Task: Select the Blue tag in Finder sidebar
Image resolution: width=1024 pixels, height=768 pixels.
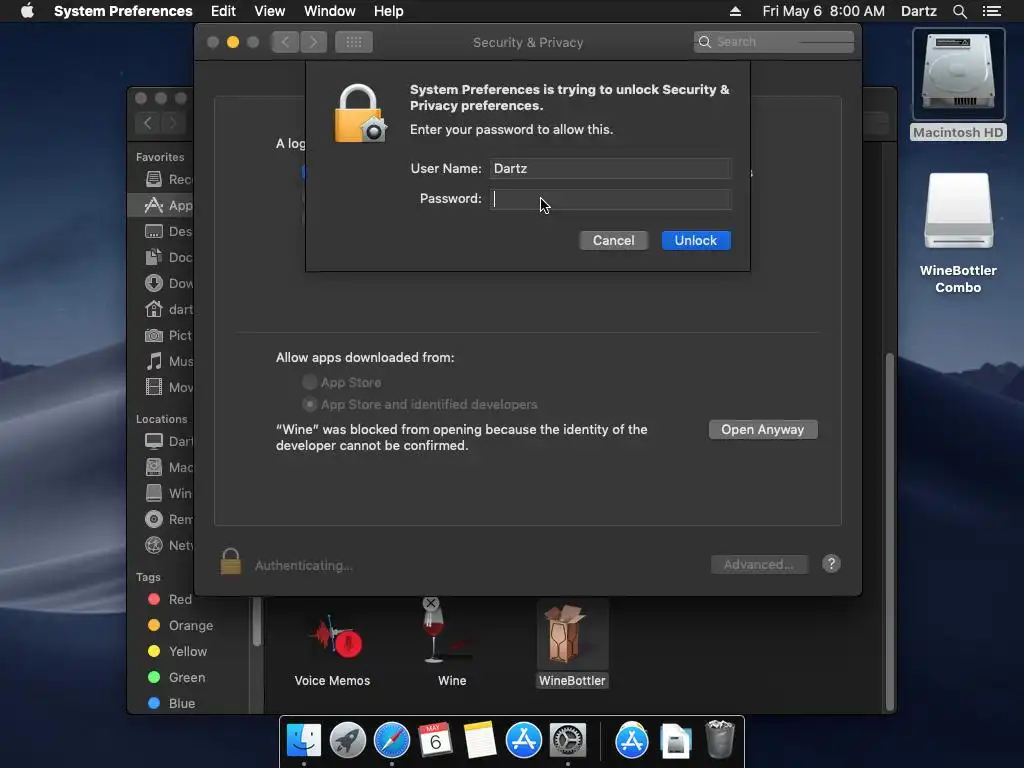Action: tap(171, 703)
